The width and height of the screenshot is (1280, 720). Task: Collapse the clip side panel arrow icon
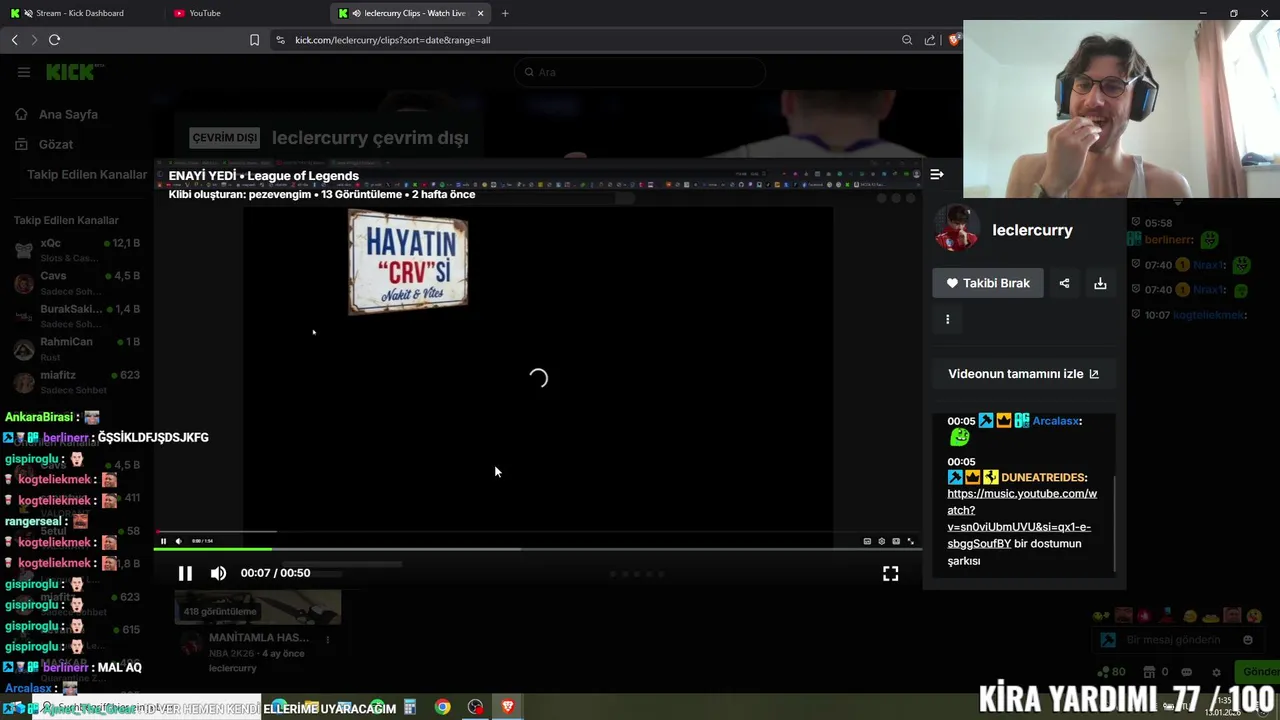pos(937,175)
